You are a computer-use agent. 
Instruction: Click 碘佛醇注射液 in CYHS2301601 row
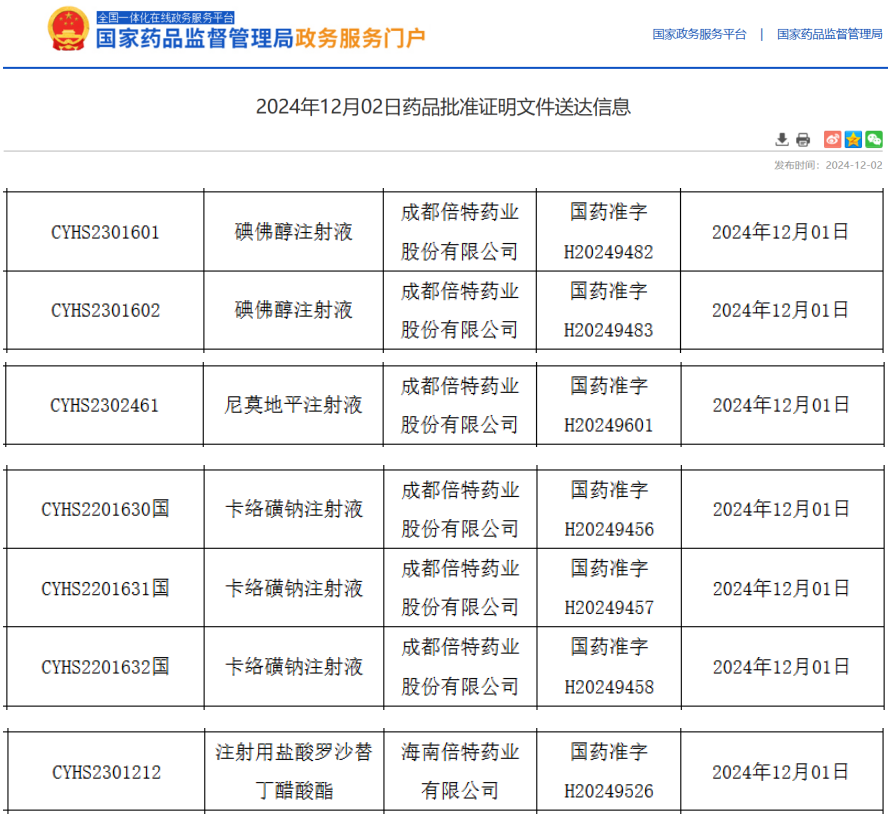[293, 232]
